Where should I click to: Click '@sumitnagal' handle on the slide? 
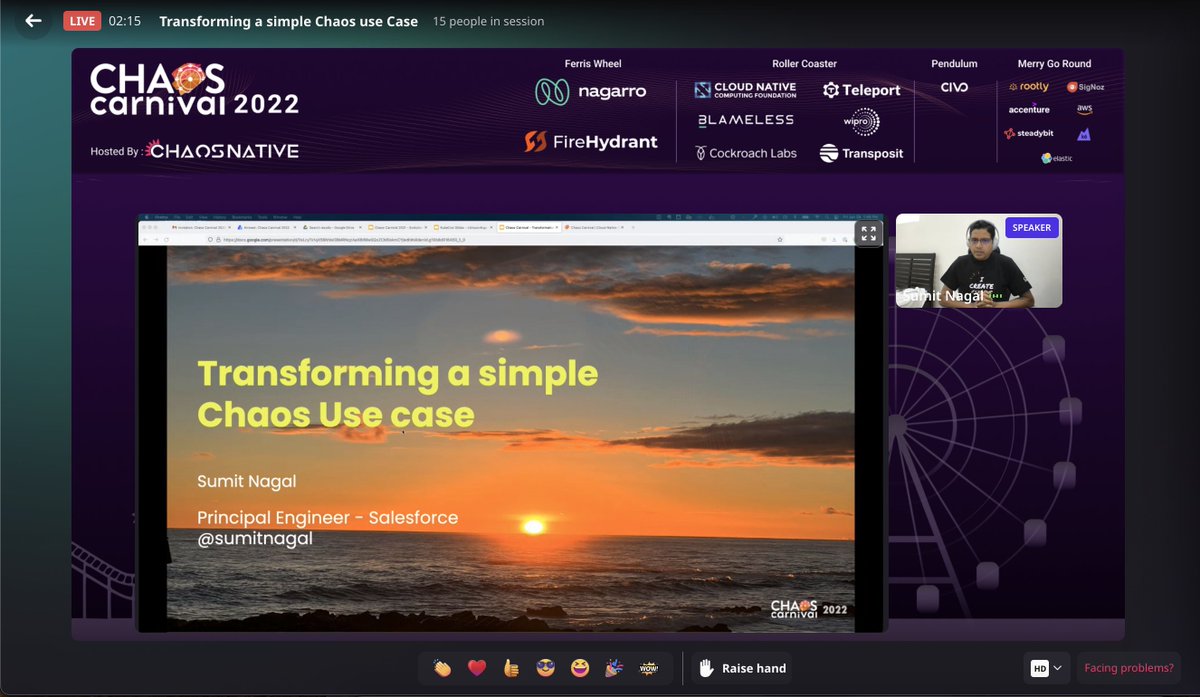tap(255, 538)
